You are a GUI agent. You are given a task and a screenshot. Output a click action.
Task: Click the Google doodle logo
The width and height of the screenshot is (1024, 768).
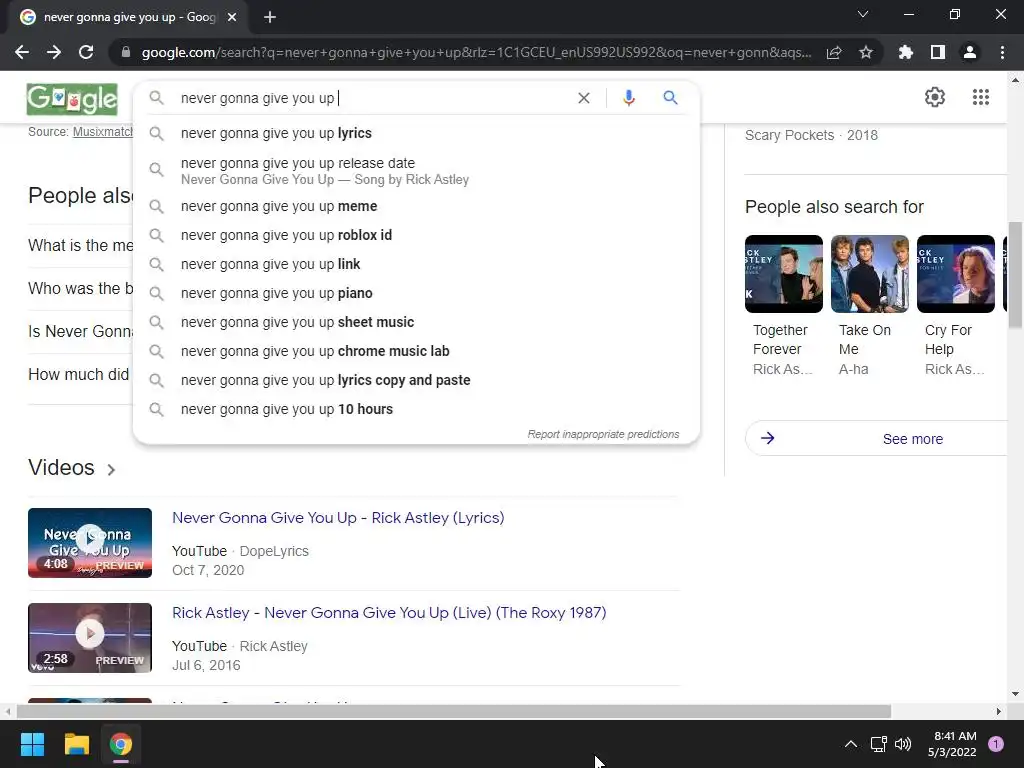point(72,99)
